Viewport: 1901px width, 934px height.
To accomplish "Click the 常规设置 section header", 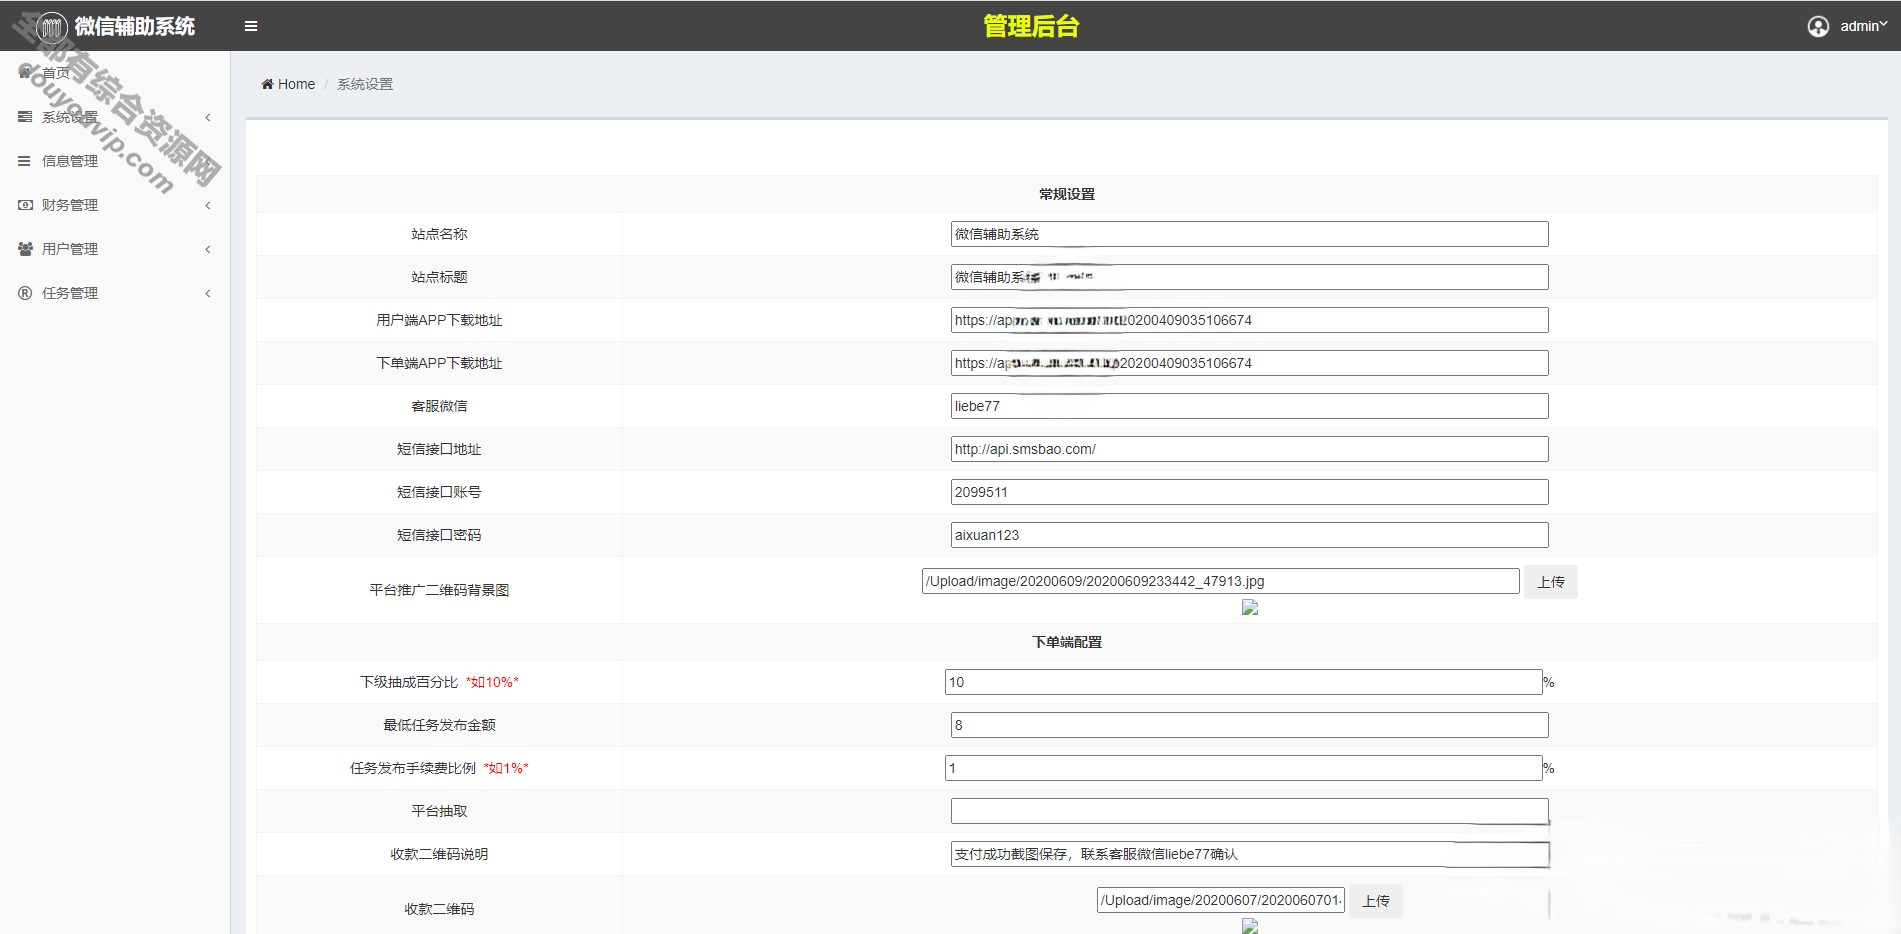I will tap(1067, 194).
